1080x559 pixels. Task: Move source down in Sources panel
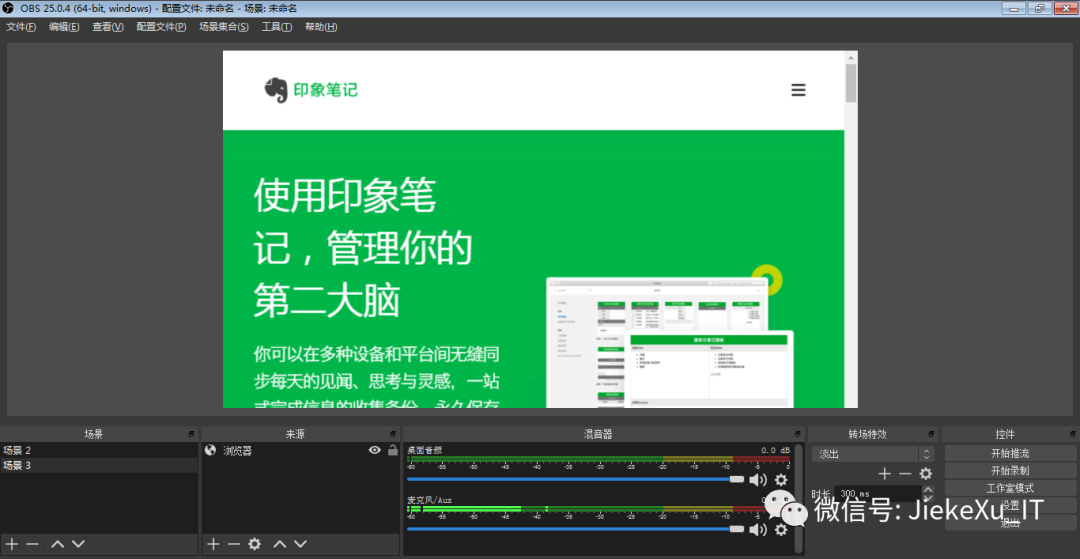(300, 544)
